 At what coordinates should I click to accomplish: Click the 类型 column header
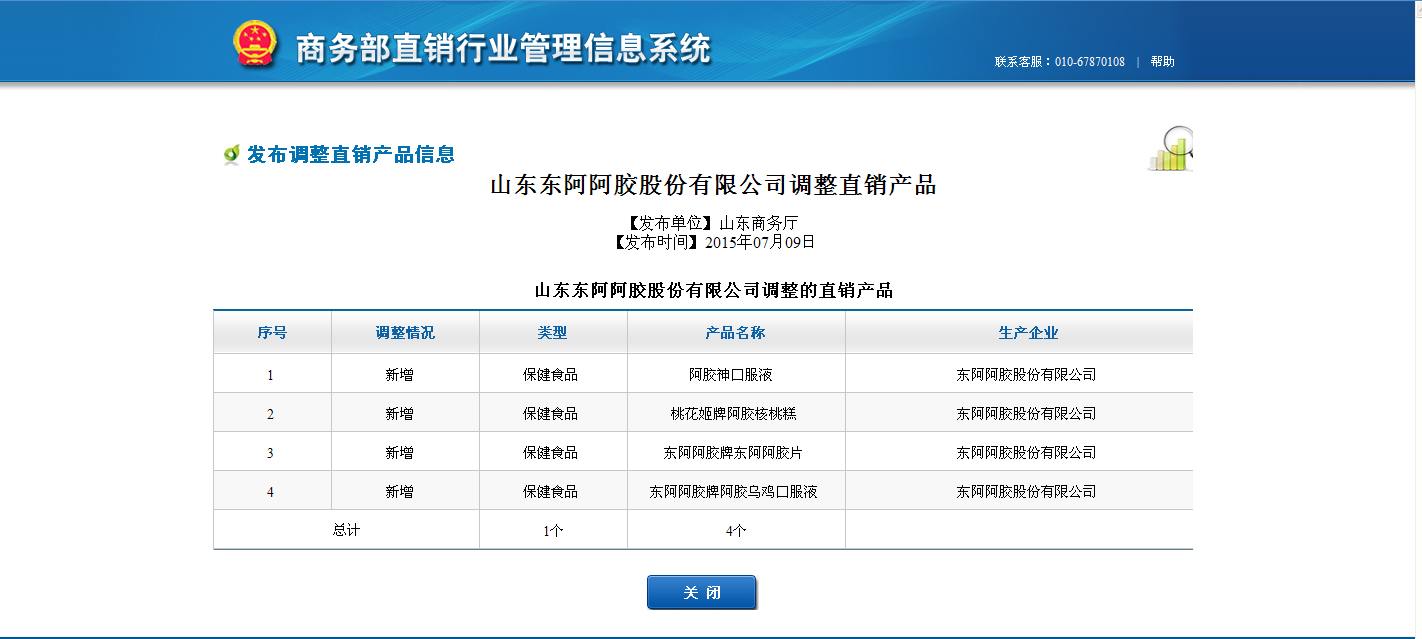pos(552,333)
